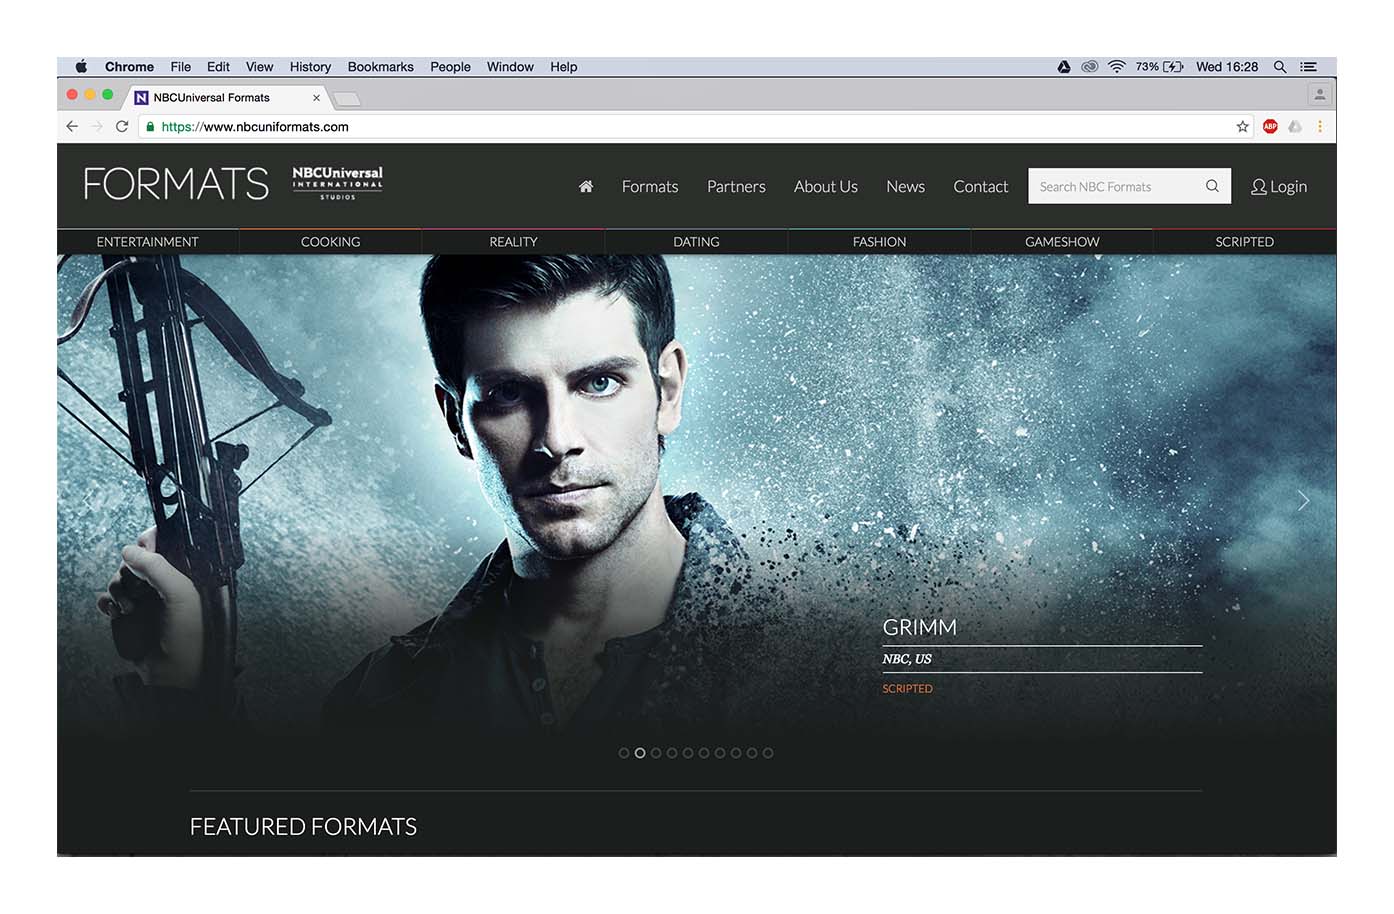Image resolution: width=1394 pixels, height=914 pixels.
Task: Reload the page using the refresh icon
Action: [122, 126]
